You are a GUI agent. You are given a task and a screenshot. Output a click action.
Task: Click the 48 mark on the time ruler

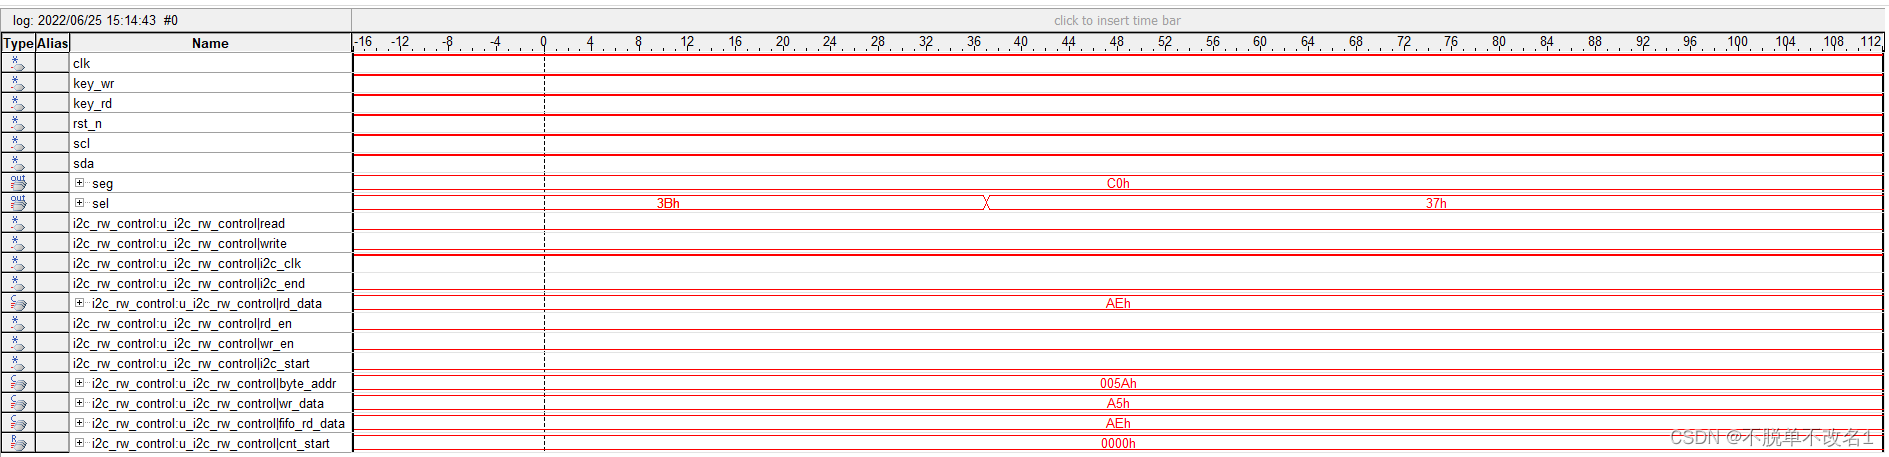(1117, 42)
